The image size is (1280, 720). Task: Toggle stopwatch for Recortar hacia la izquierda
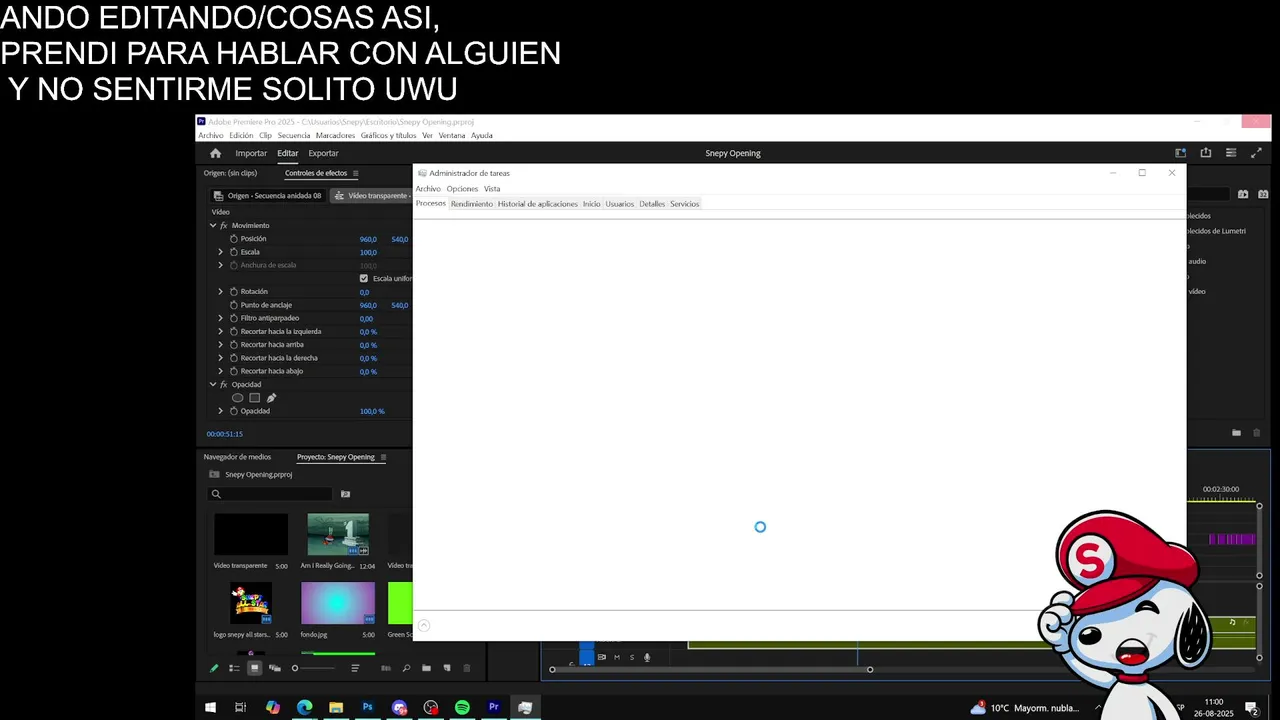(x=234, y=331)
